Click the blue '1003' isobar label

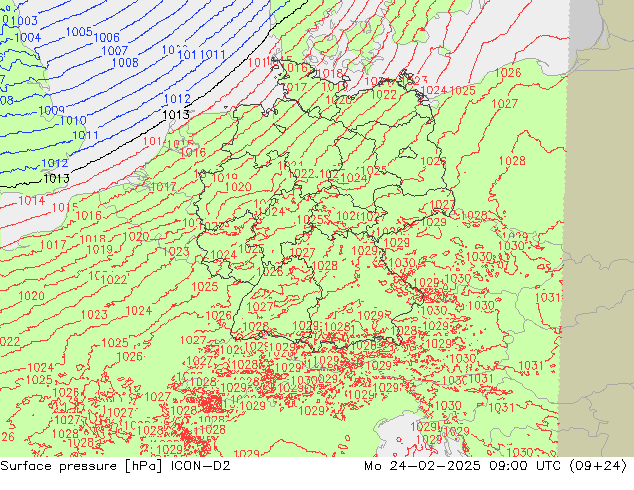point(24,21)
